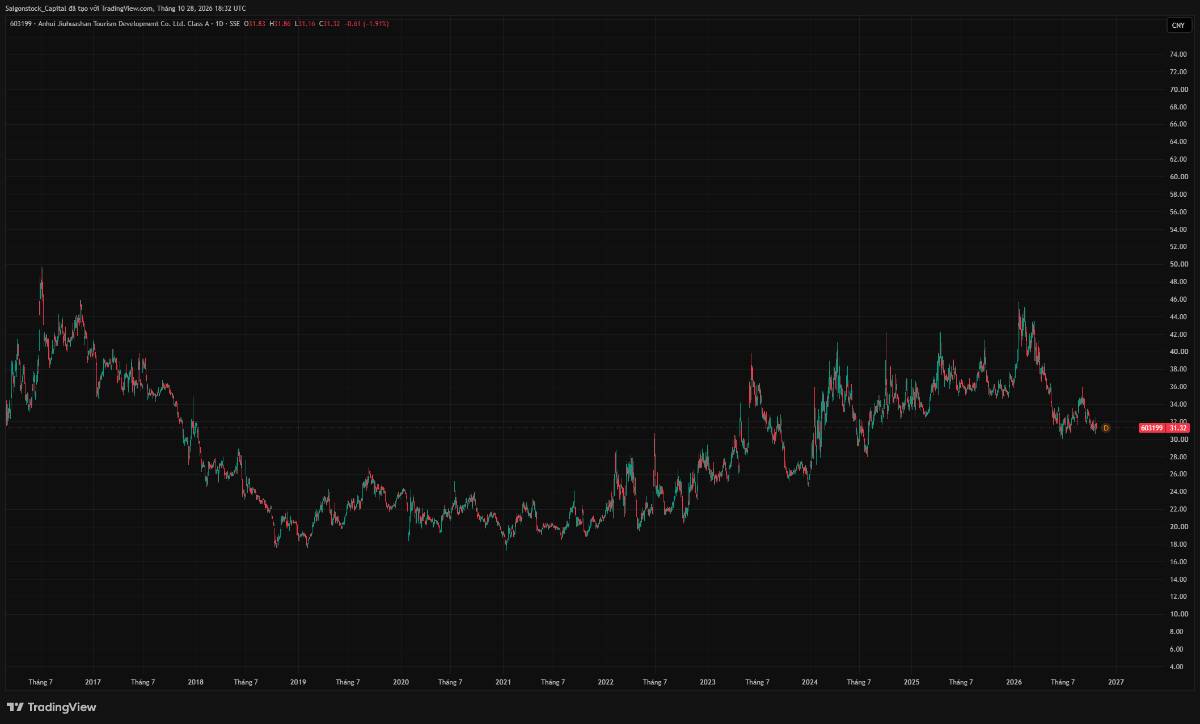Click the 2023 label on time axis
This screenshot has height=724, width=1200.
tap(707, 682)
